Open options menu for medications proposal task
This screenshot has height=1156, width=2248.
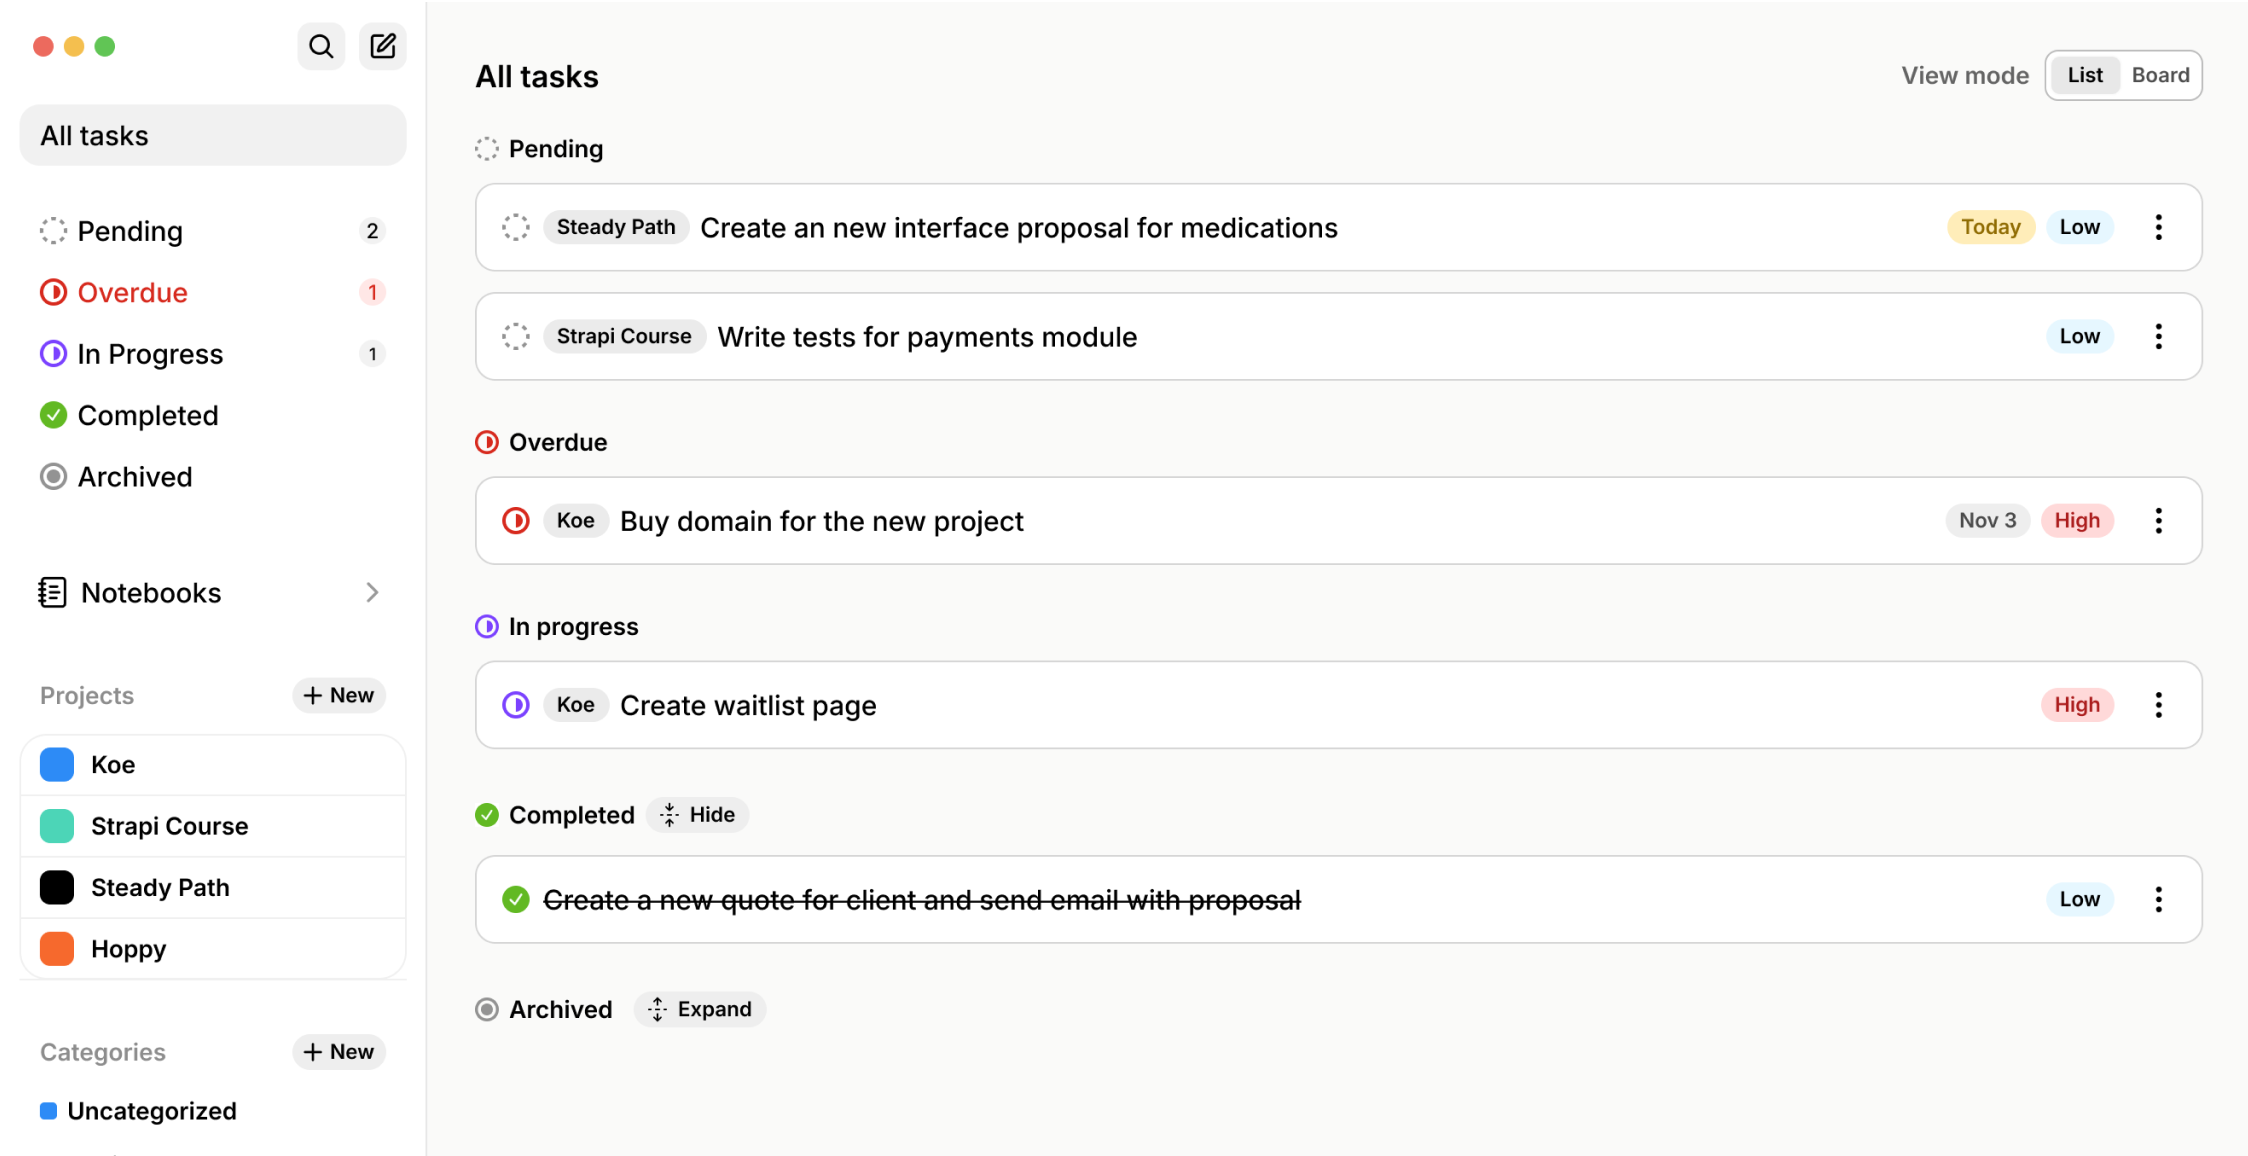click(2158, 228)
